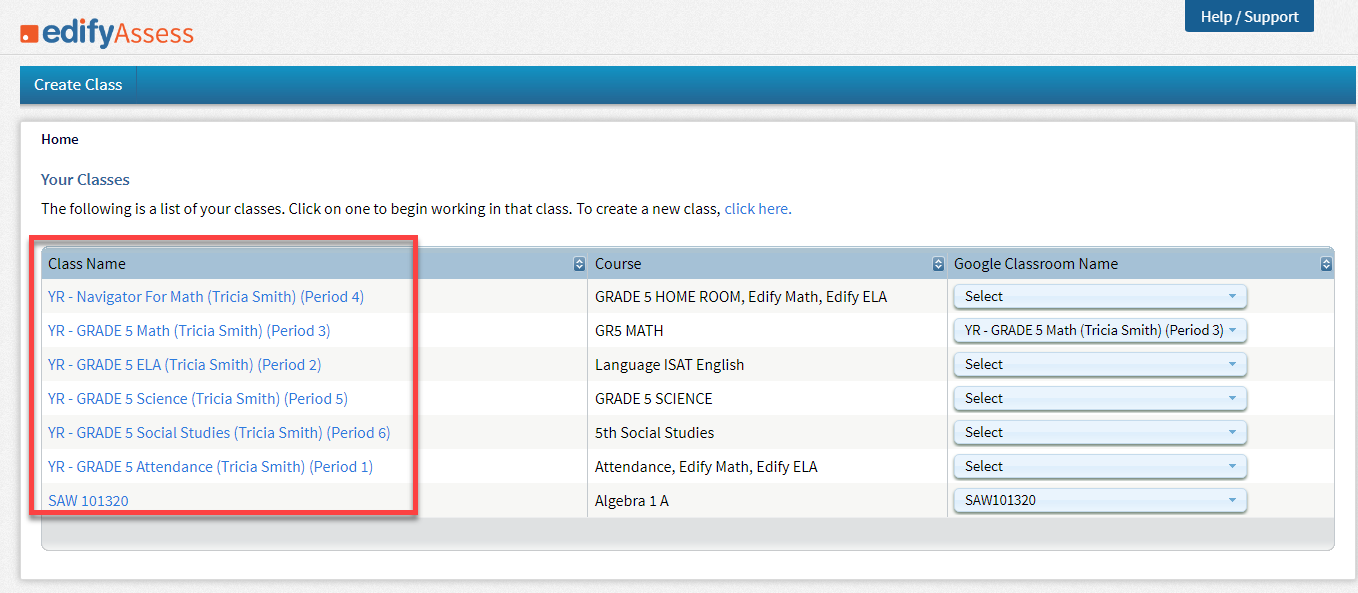Click GRADE 5 HOME ROOM course cell
This screenshot has width=1358, height=593.
pos(767,296)
